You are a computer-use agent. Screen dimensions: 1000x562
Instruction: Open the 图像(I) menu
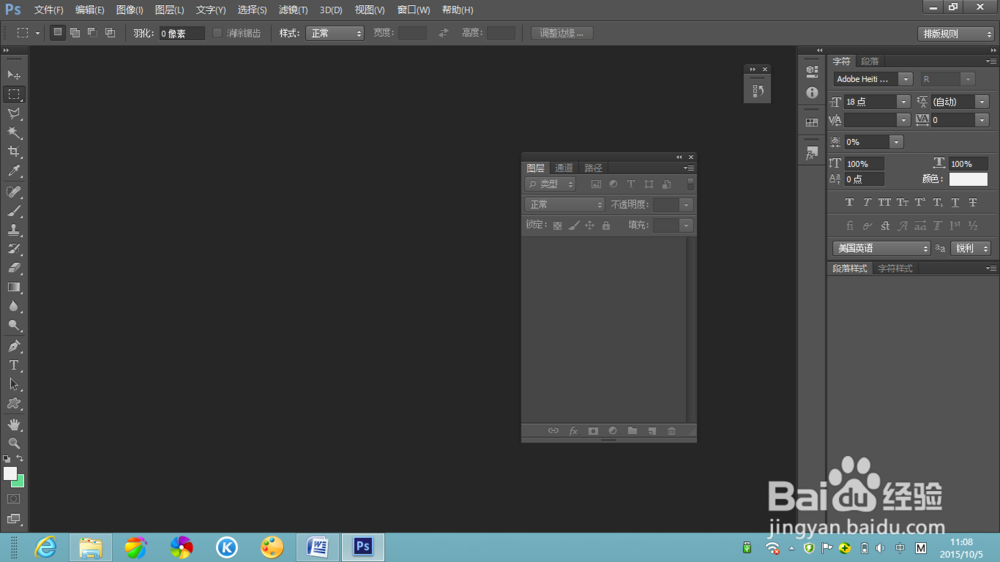tap(129, 10)
